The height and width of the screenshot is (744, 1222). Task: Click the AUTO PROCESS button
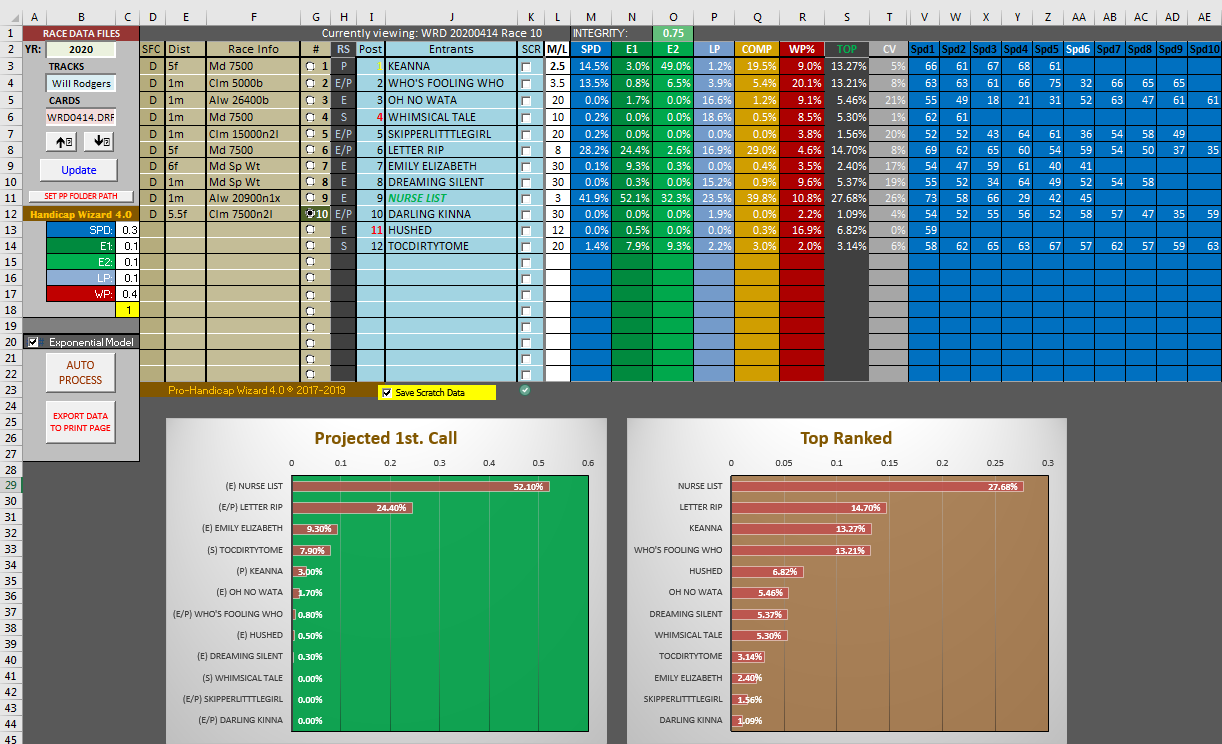pos(80,373)
